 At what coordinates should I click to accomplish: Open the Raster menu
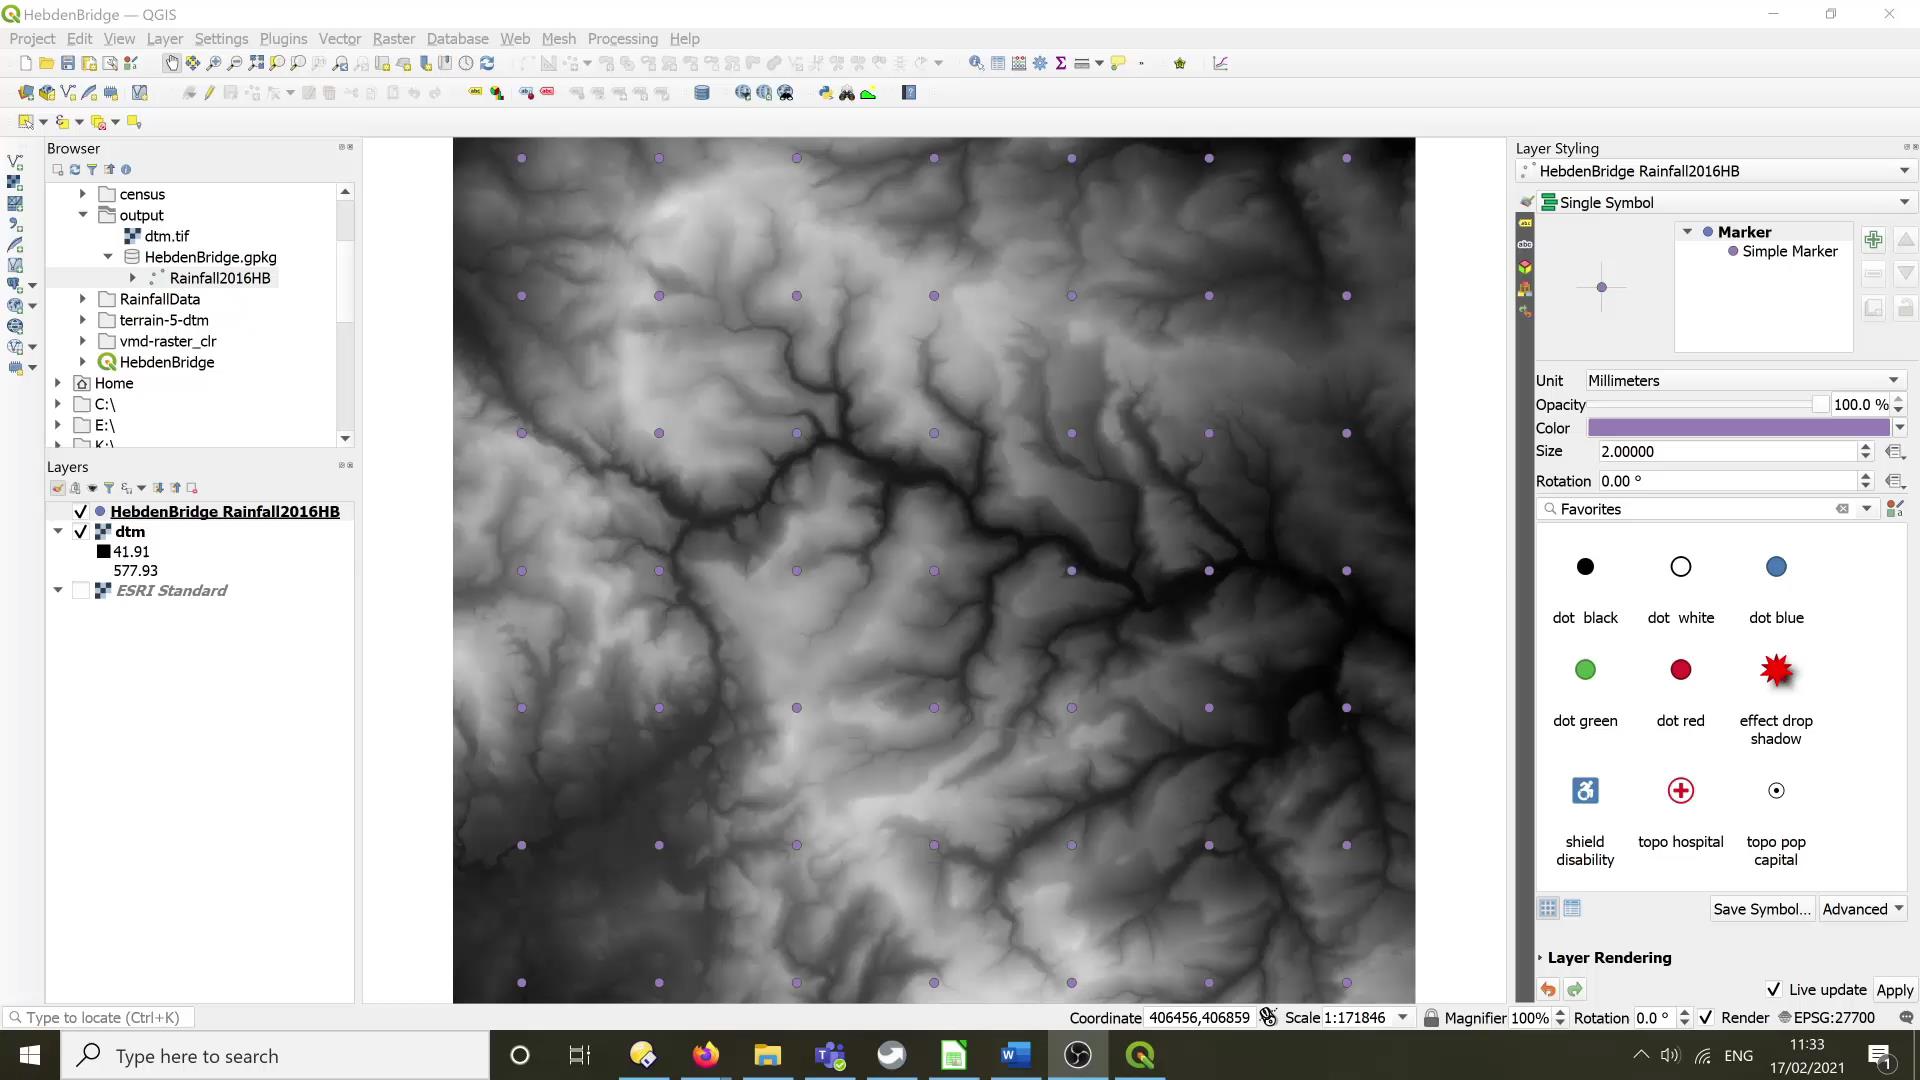(x=394, y=37)
